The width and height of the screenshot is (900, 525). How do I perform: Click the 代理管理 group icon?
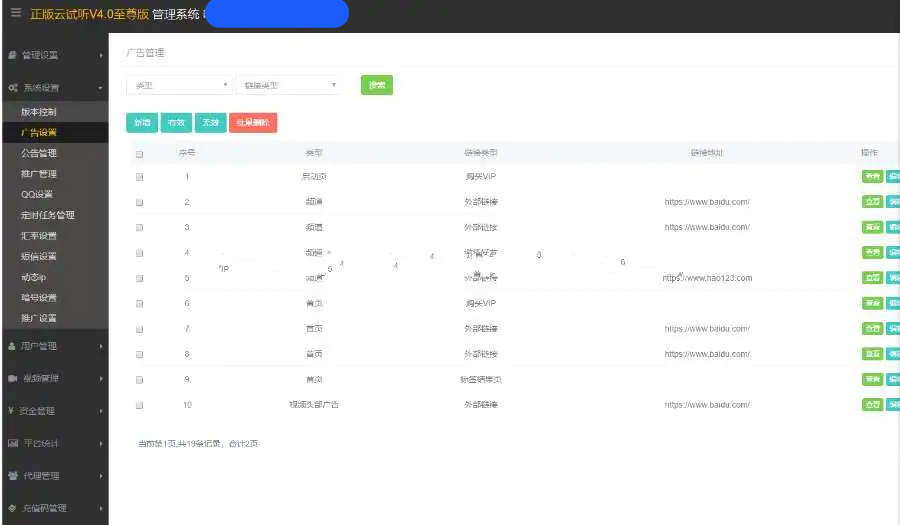click(12, 476)
